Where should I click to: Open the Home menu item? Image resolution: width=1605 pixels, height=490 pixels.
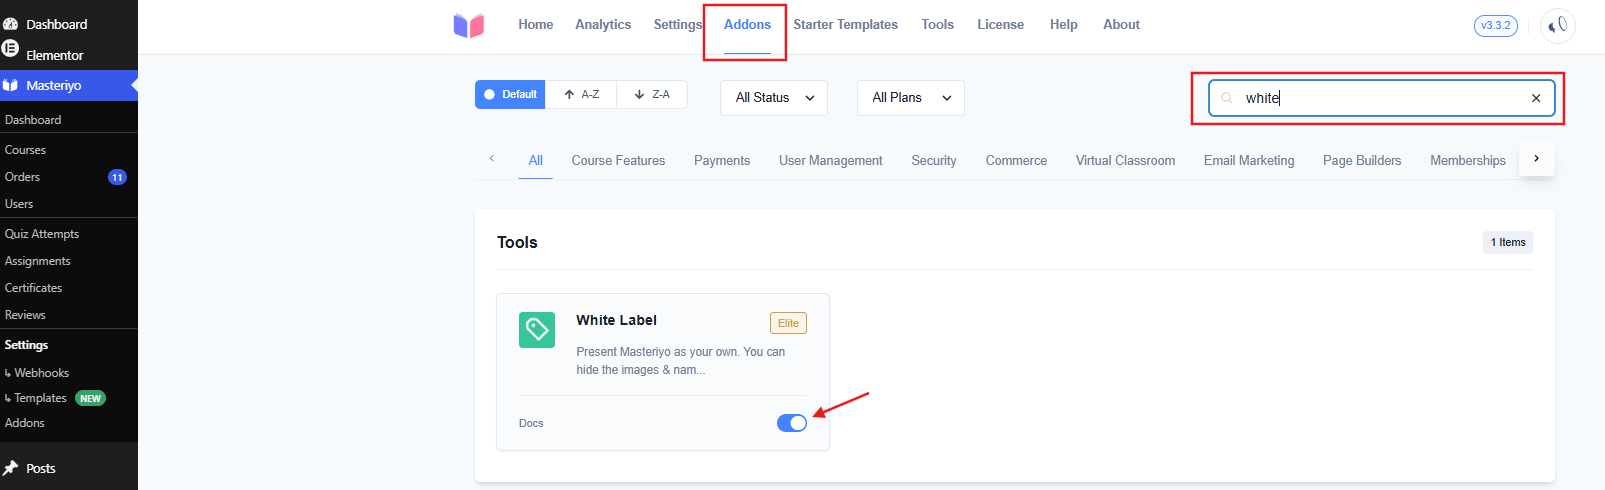[535, 25]
